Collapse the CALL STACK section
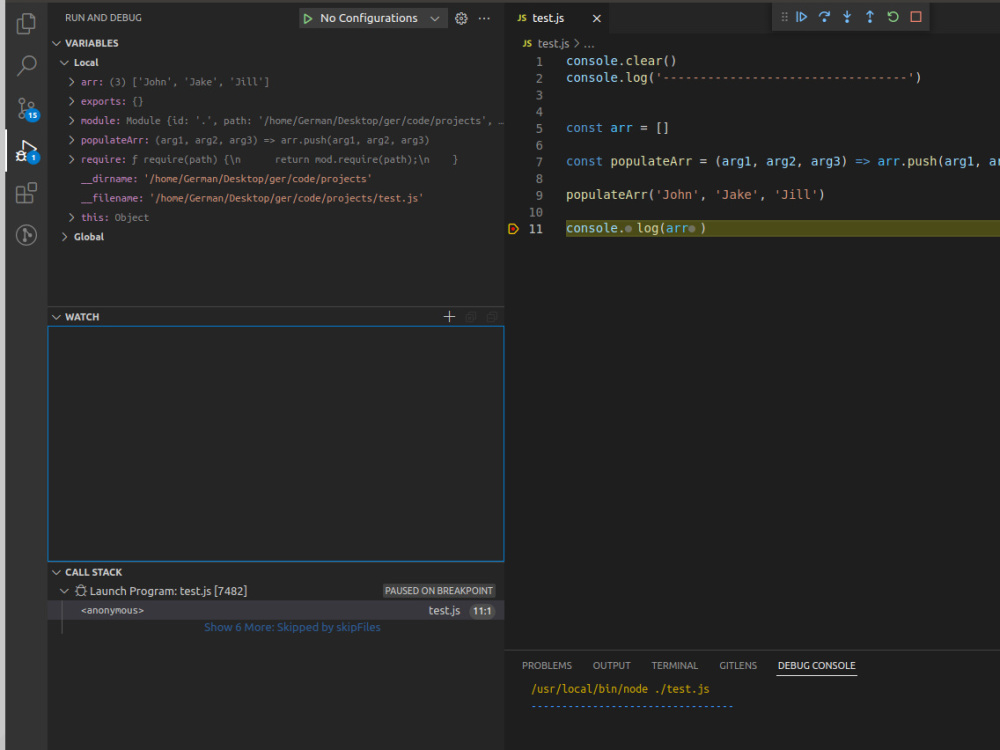The image size is (1000, 750). click(x=57, y=572)
